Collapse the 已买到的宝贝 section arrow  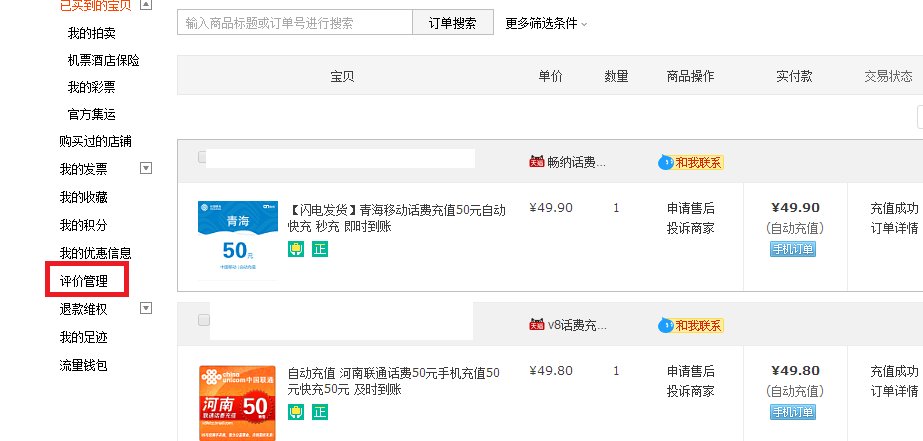146,5
